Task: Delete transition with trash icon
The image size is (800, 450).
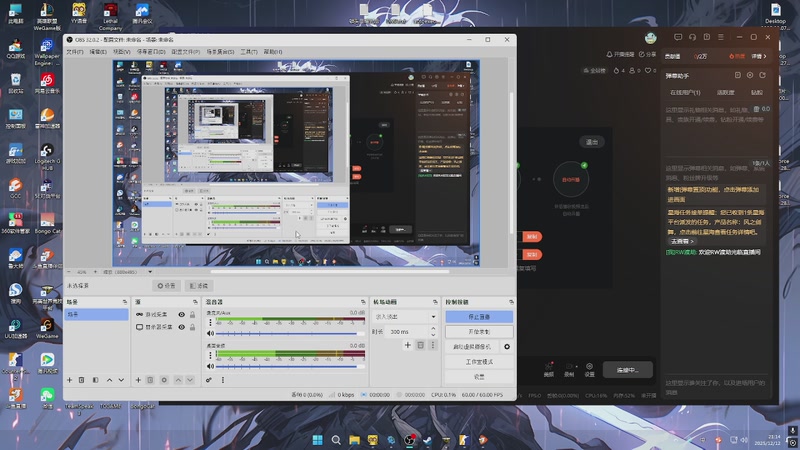Action: click(x=420, y=345)
